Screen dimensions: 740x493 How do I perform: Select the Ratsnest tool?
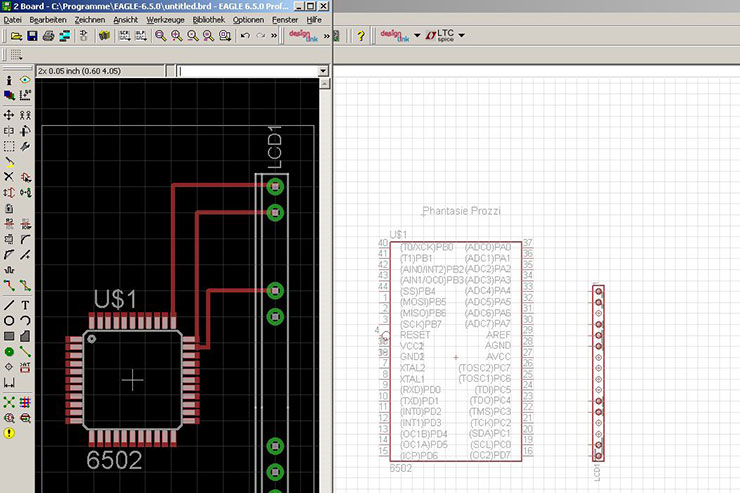click(9, 402)
